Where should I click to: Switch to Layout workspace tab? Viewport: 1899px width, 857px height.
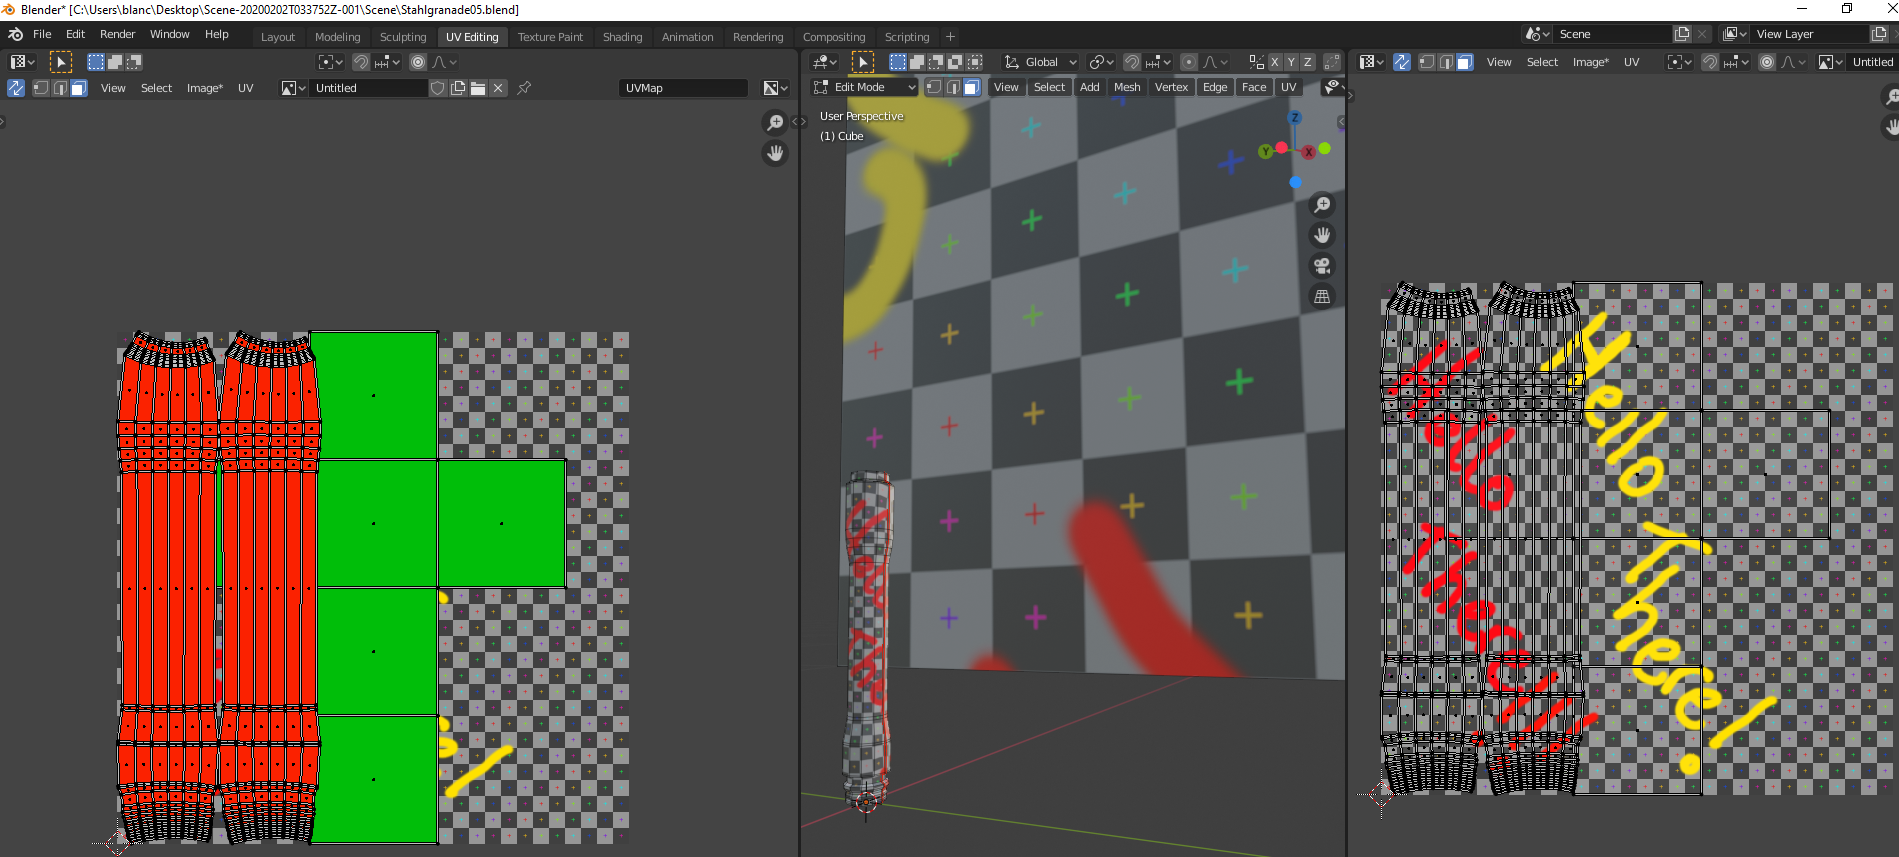point(278,37)
